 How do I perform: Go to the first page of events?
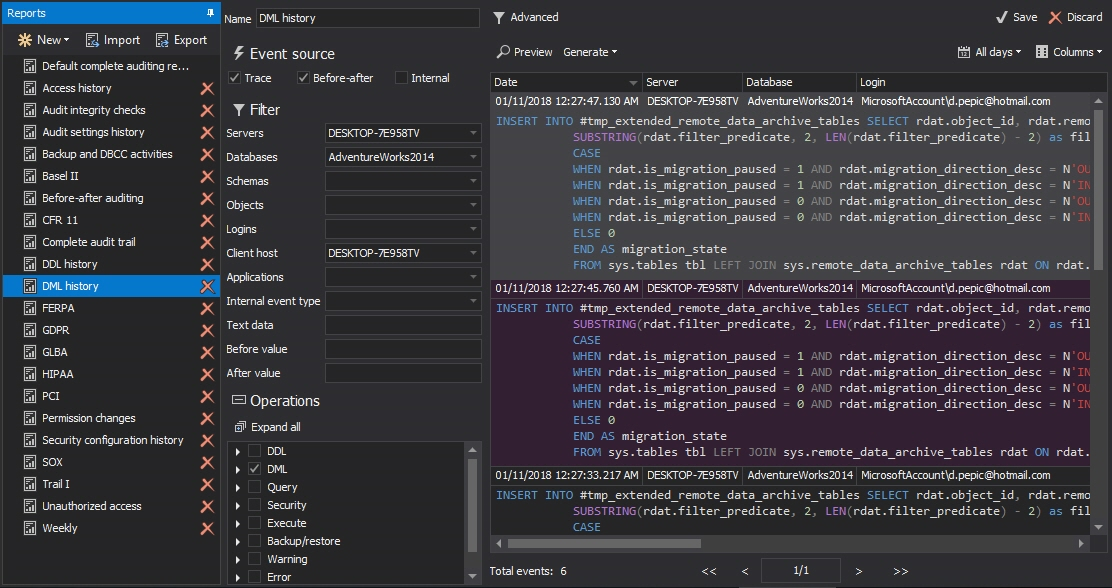click(708, 571)
